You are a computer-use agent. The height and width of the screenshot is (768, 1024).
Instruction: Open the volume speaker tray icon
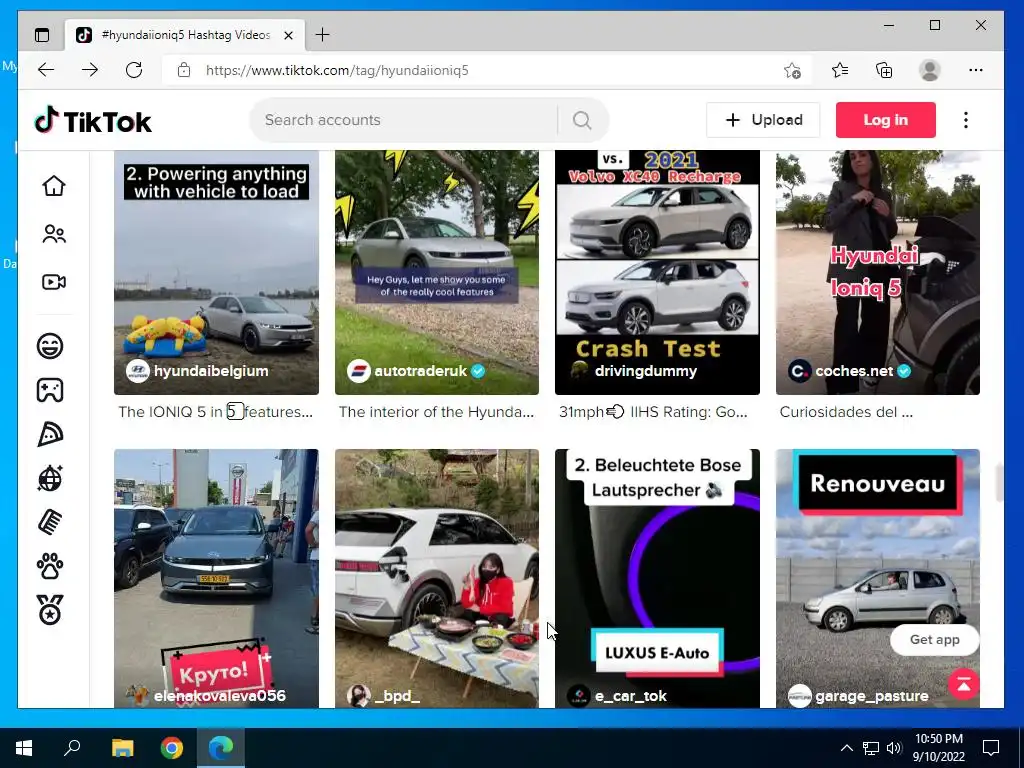coord(894,748)
